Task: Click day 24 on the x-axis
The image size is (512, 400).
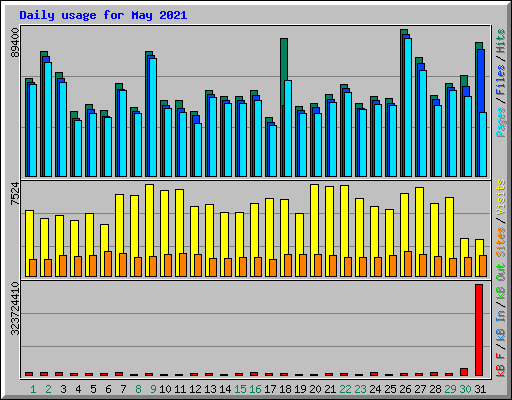Action: click(375, 389)
